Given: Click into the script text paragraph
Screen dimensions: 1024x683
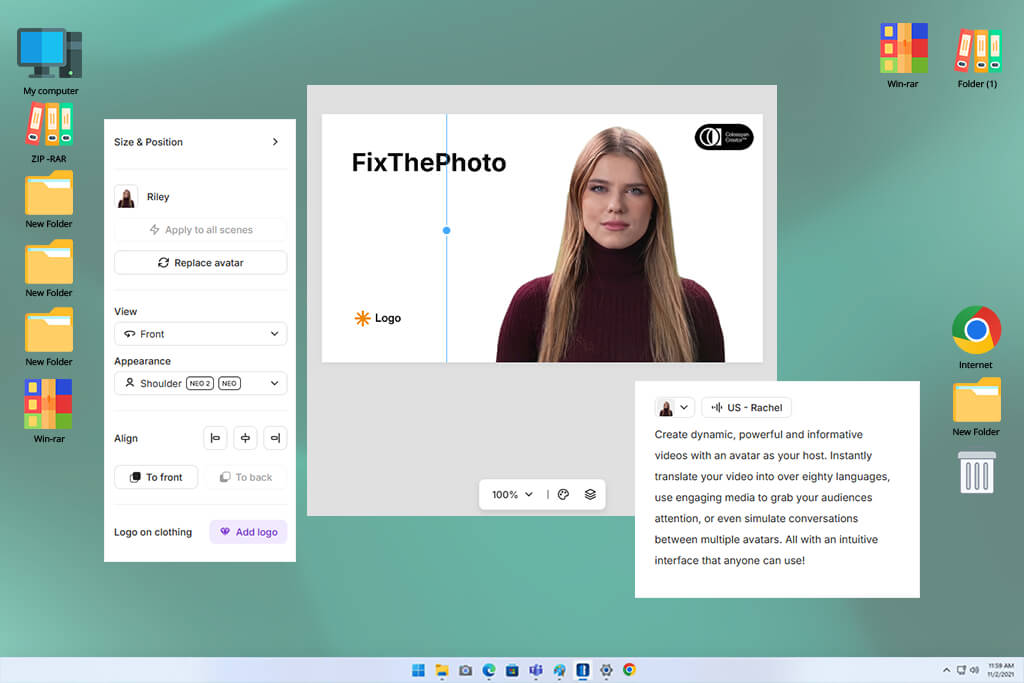Looking at the screenshot, I should [773, 498].
